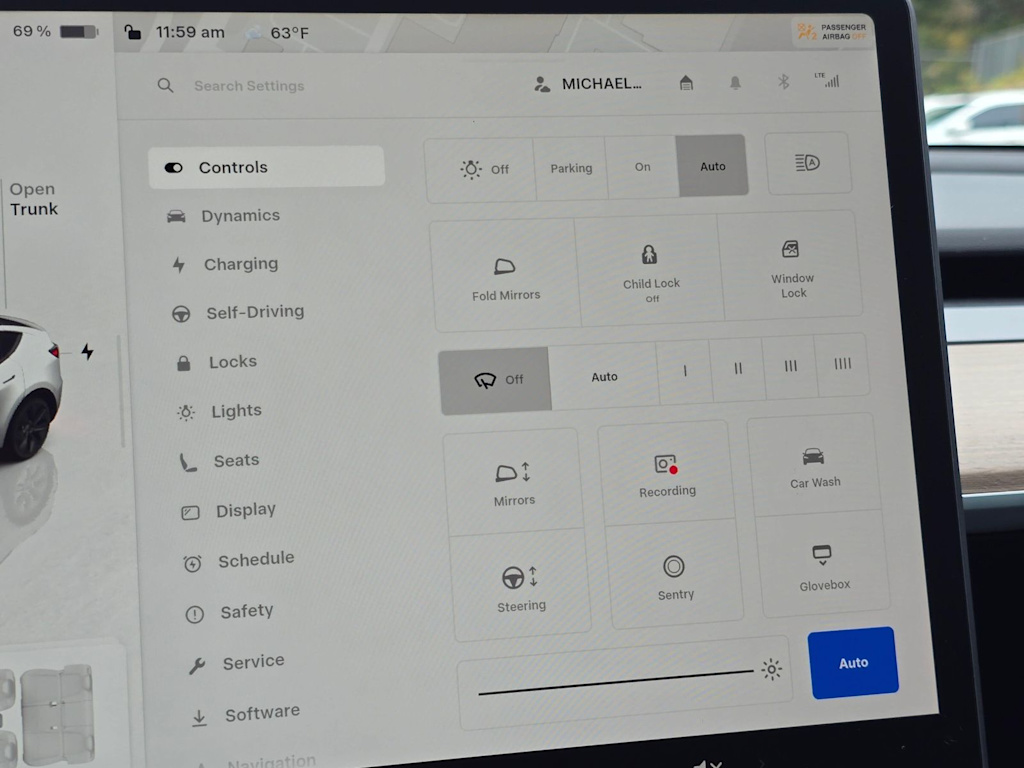Open the Locks settings menu
This screenshot has height=768, width=1024.
[x=216, y=362]
